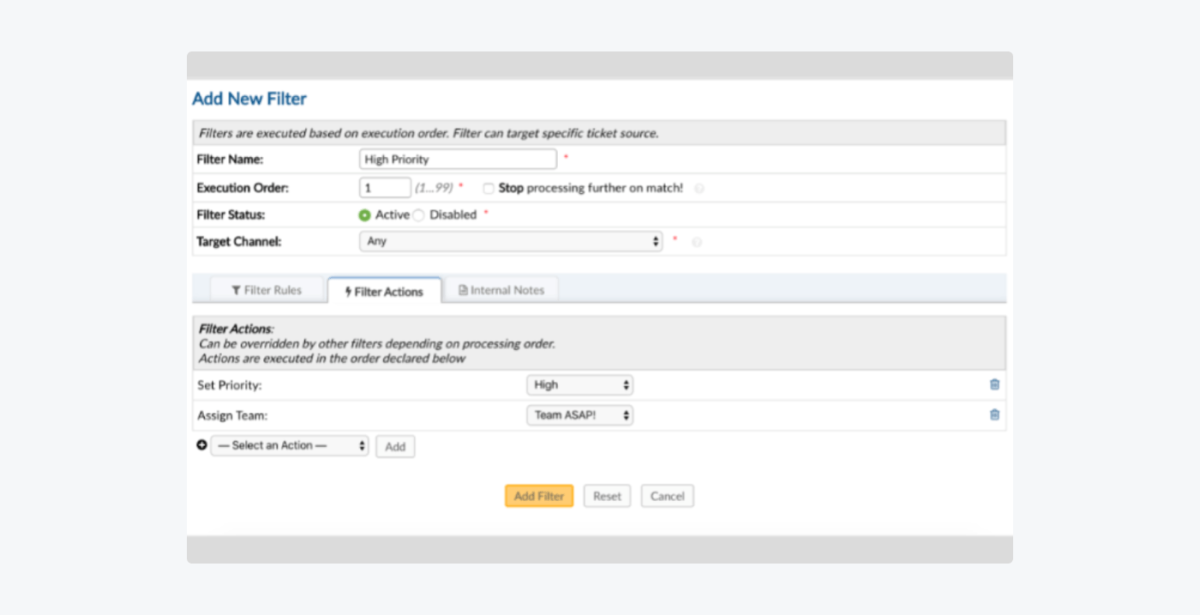Image resolution: width=1200 pixels, height=615 pixels.
Task: Expand the Assign Team dropdown
Action: (580, 415)
